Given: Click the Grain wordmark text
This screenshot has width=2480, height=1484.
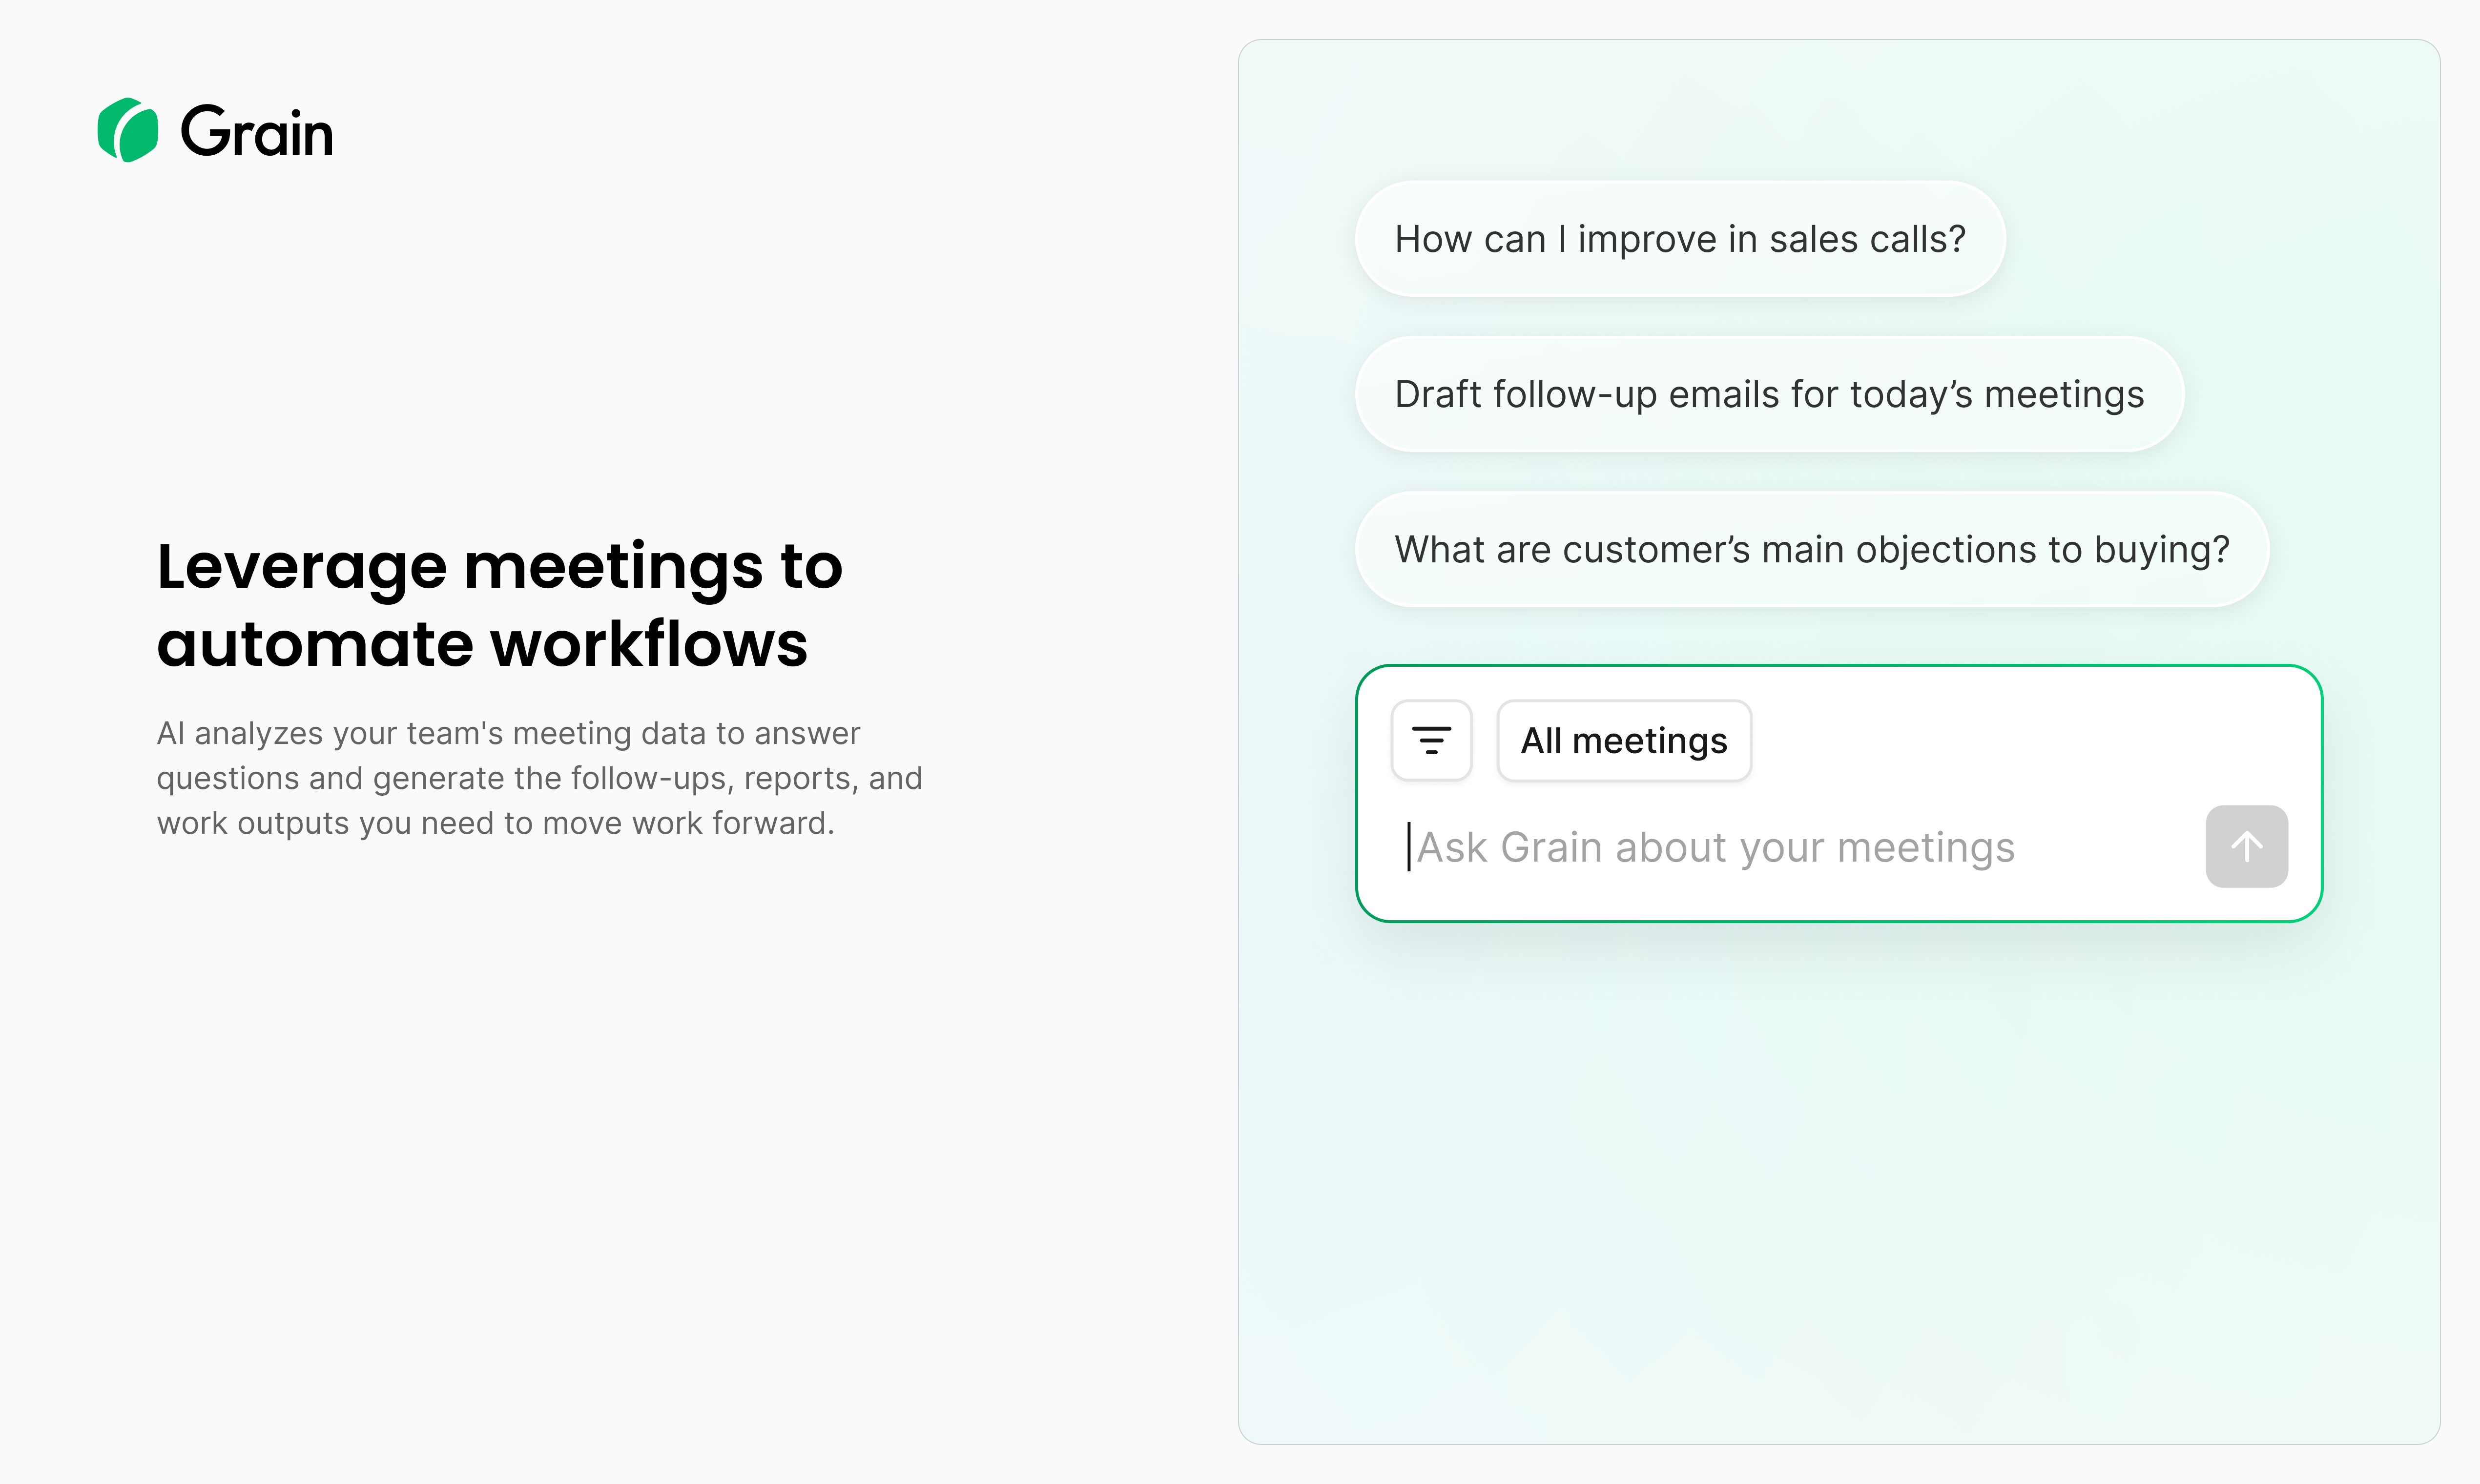Looking at the screenshot, I should tap(256, 132).
